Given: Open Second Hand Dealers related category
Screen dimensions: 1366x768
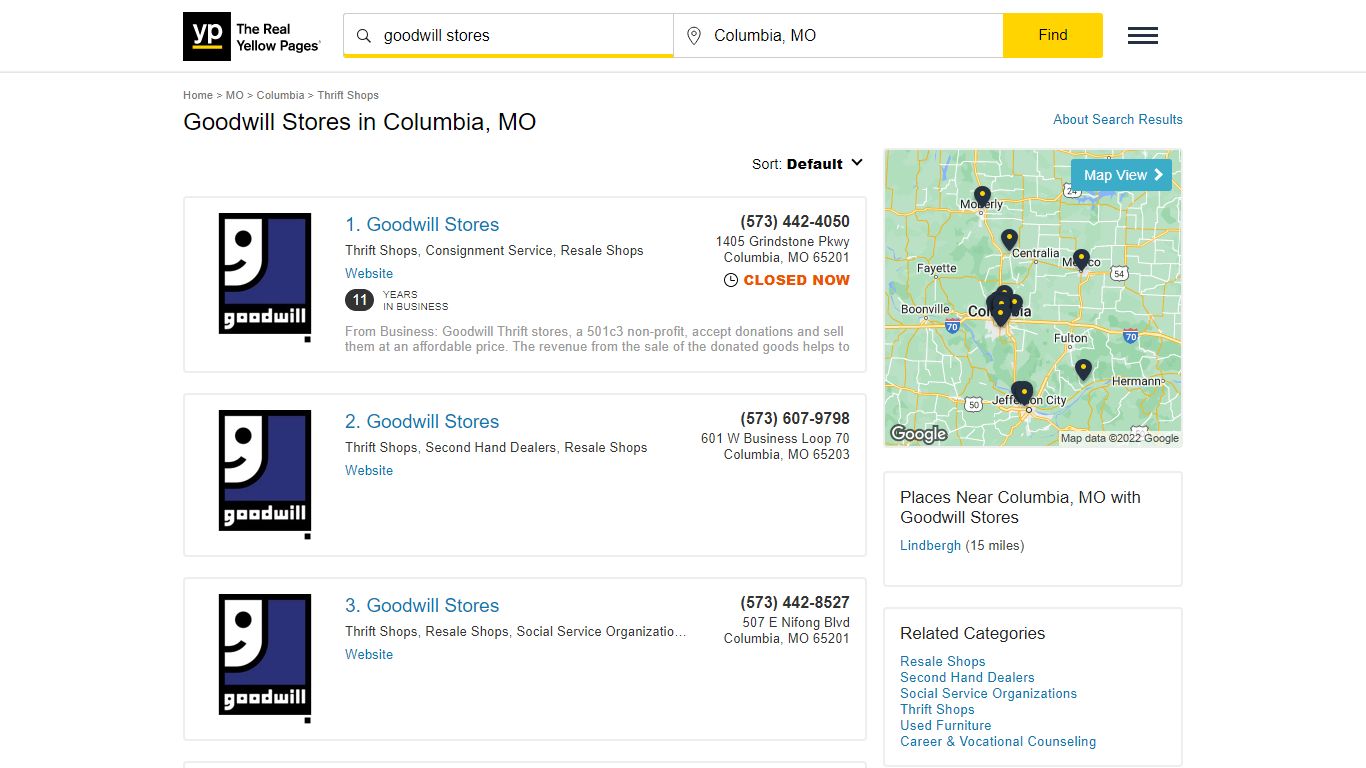Looking at the screenshot, I should tap(967, 678).
